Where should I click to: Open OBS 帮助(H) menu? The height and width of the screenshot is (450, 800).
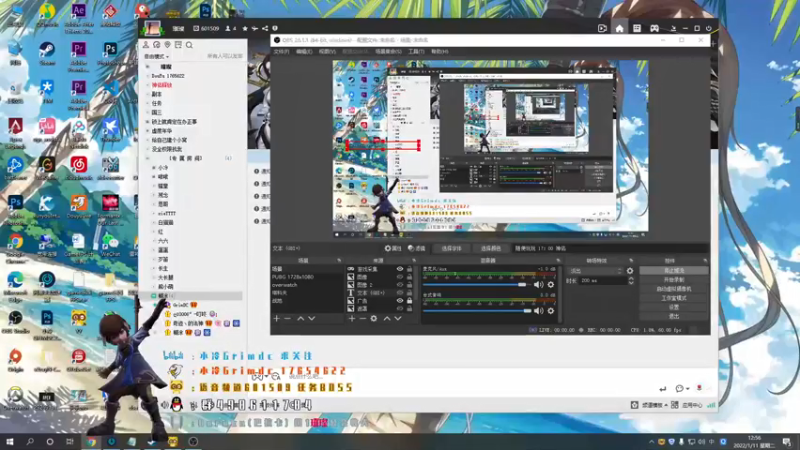[x=439, y=52]
